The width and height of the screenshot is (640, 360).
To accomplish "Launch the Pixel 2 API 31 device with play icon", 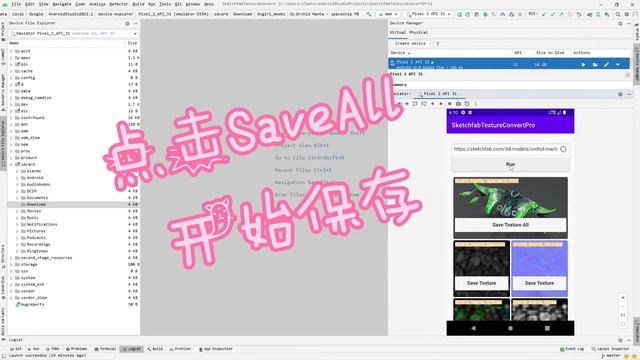I will 583,64.
